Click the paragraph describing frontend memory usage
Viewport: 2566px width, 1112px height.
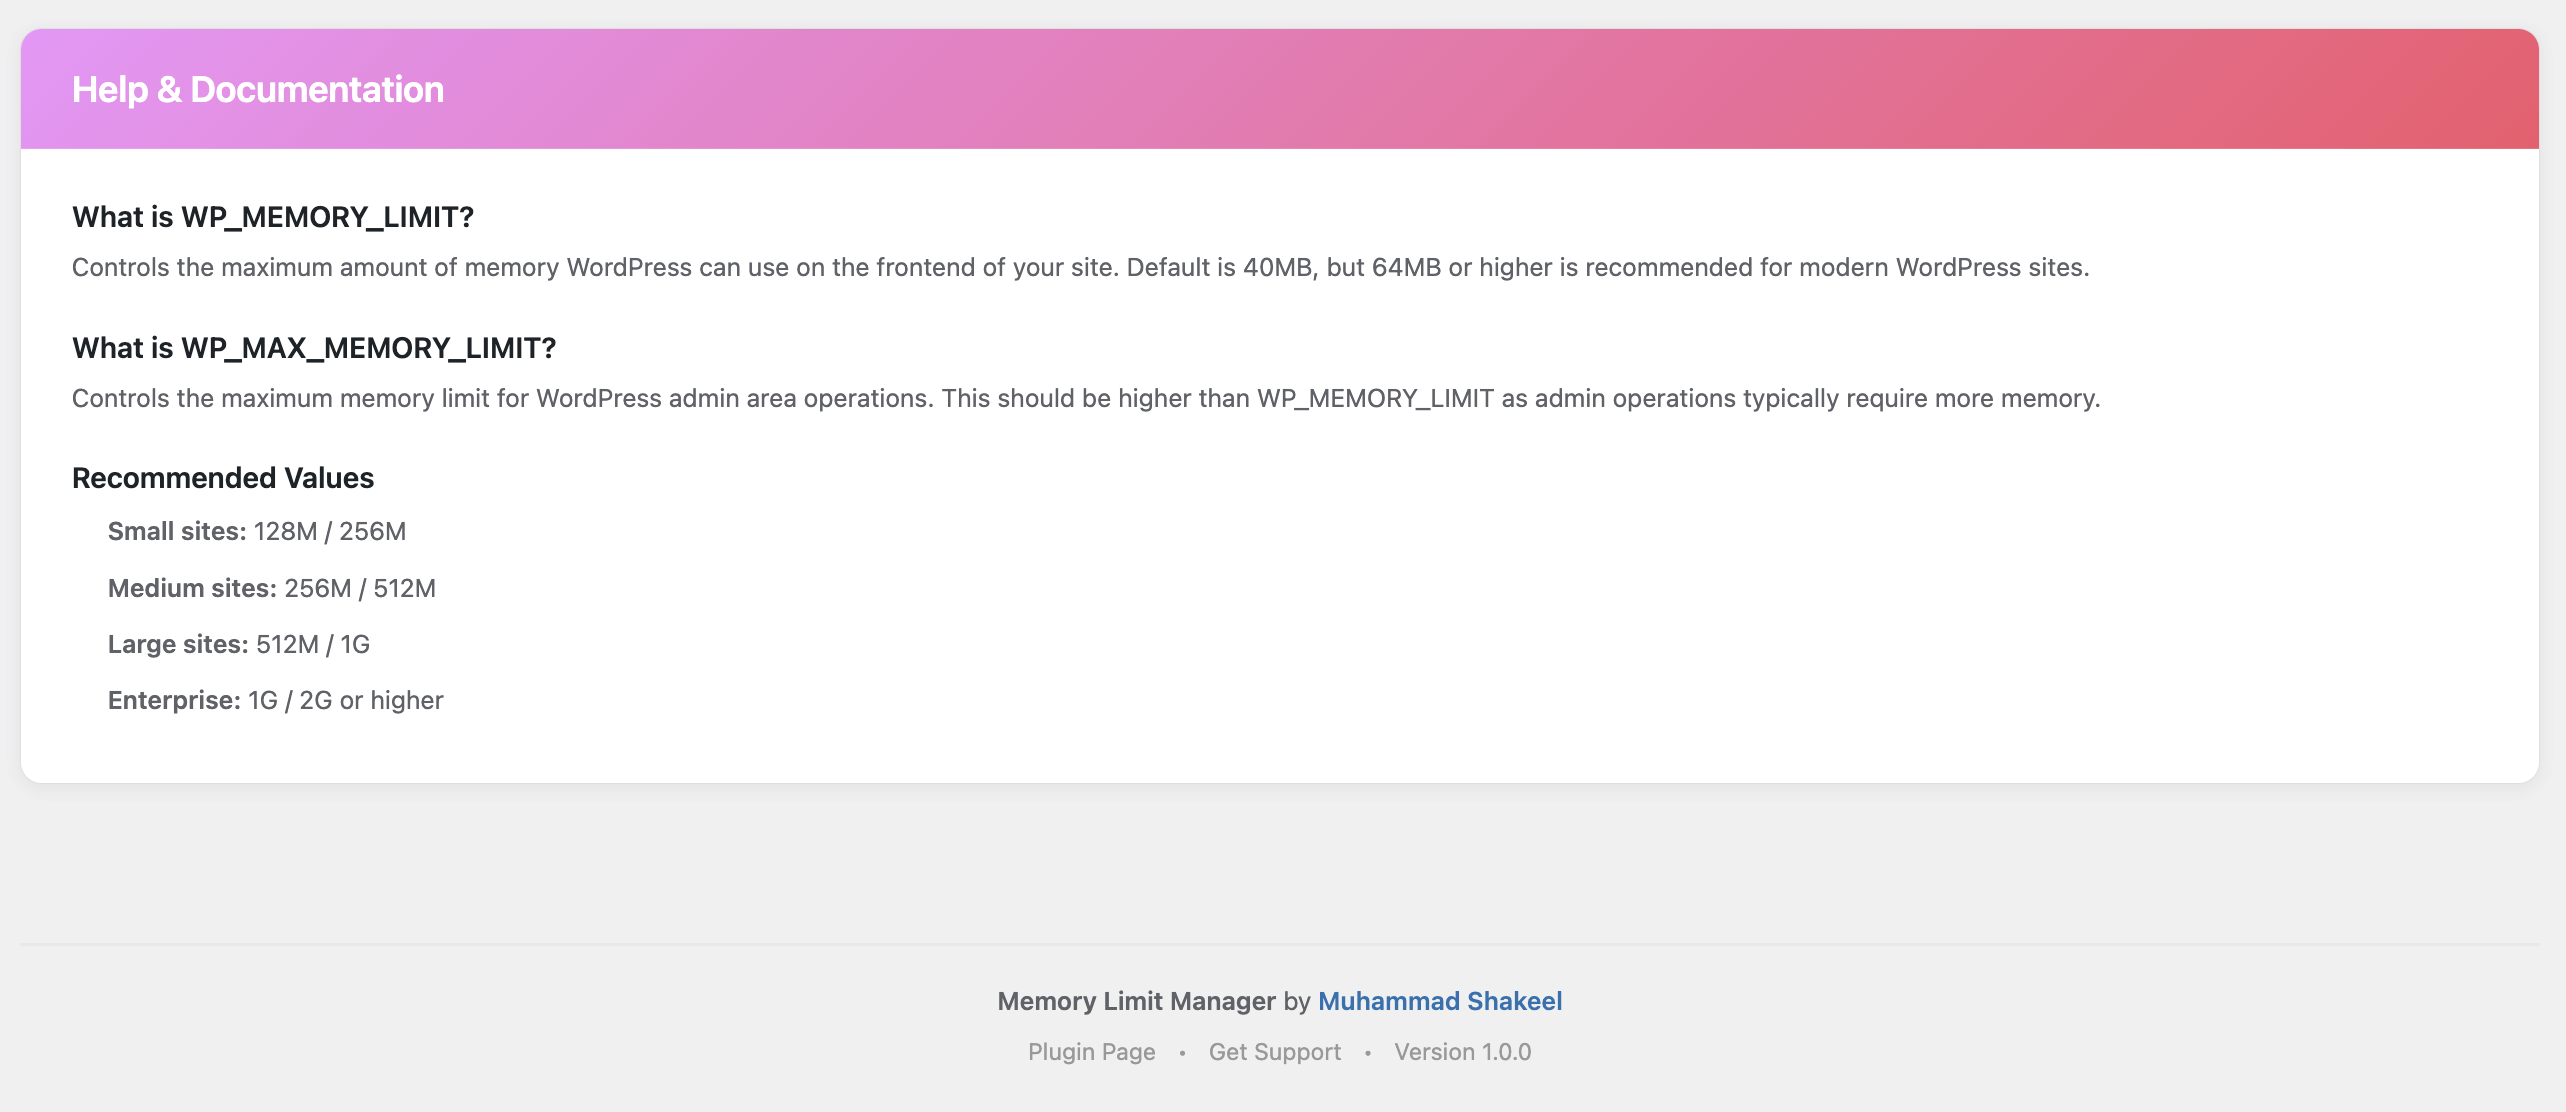coord(1080,268)
